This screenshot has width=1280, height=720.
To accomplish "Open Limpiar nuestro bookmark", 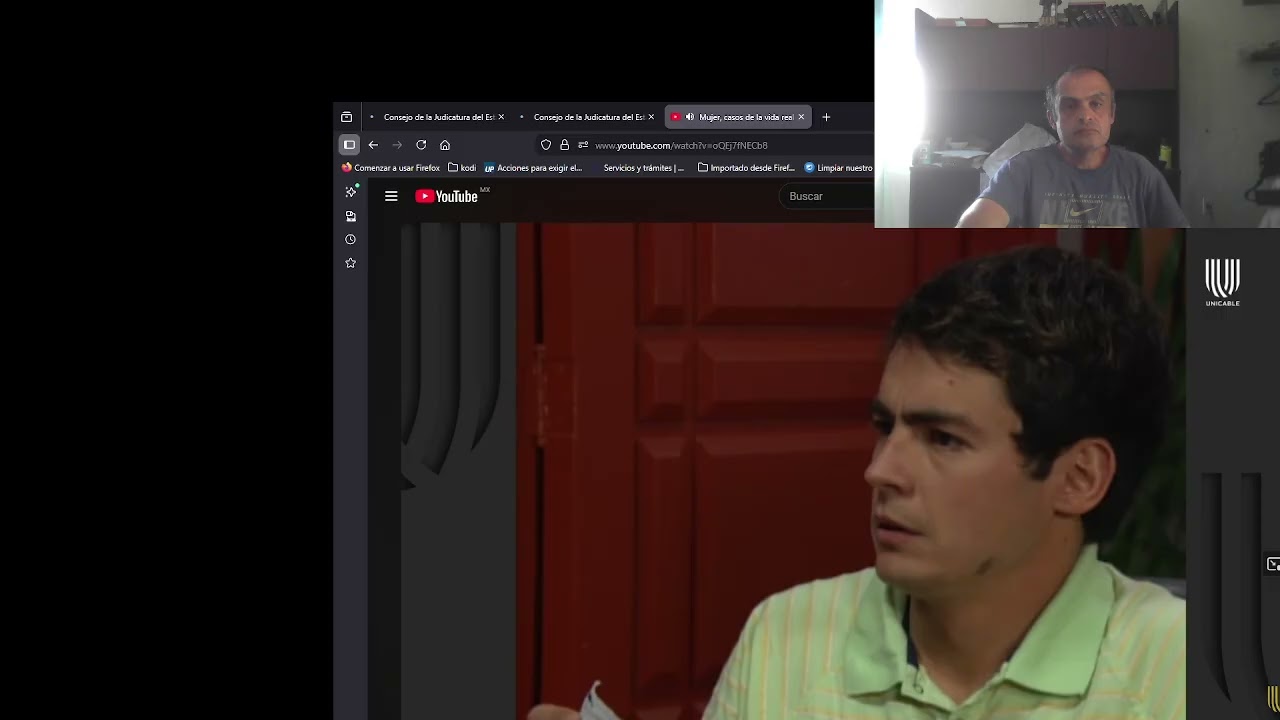I will (838, 168).
